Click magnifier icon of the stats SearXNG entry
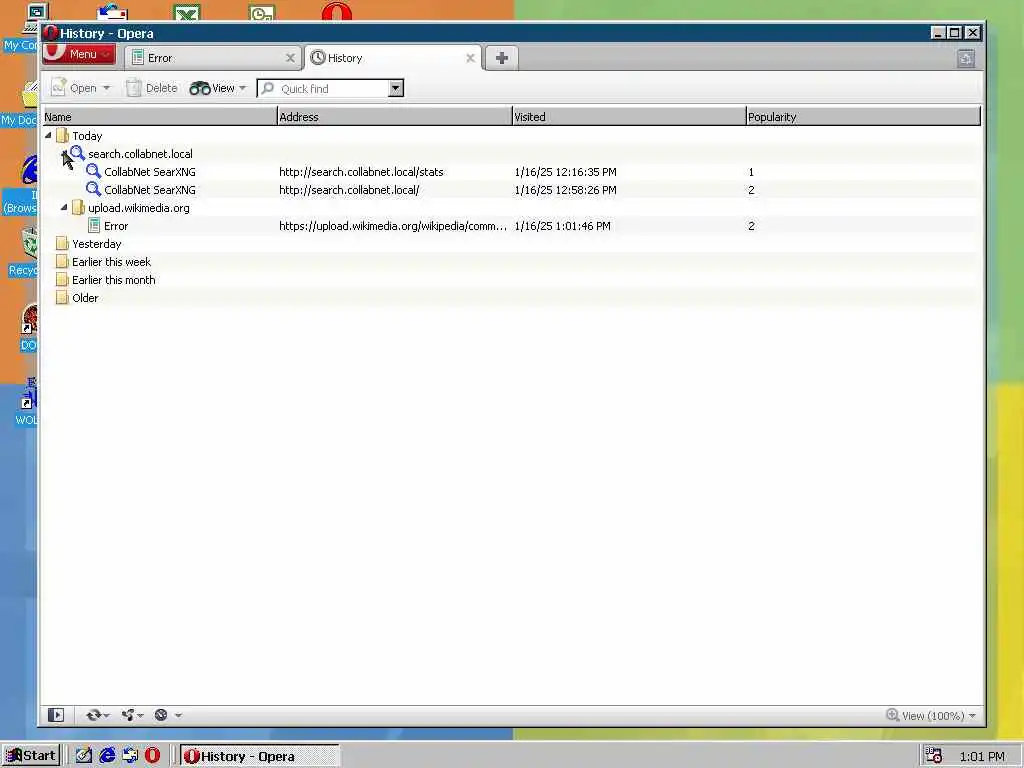 93,171
